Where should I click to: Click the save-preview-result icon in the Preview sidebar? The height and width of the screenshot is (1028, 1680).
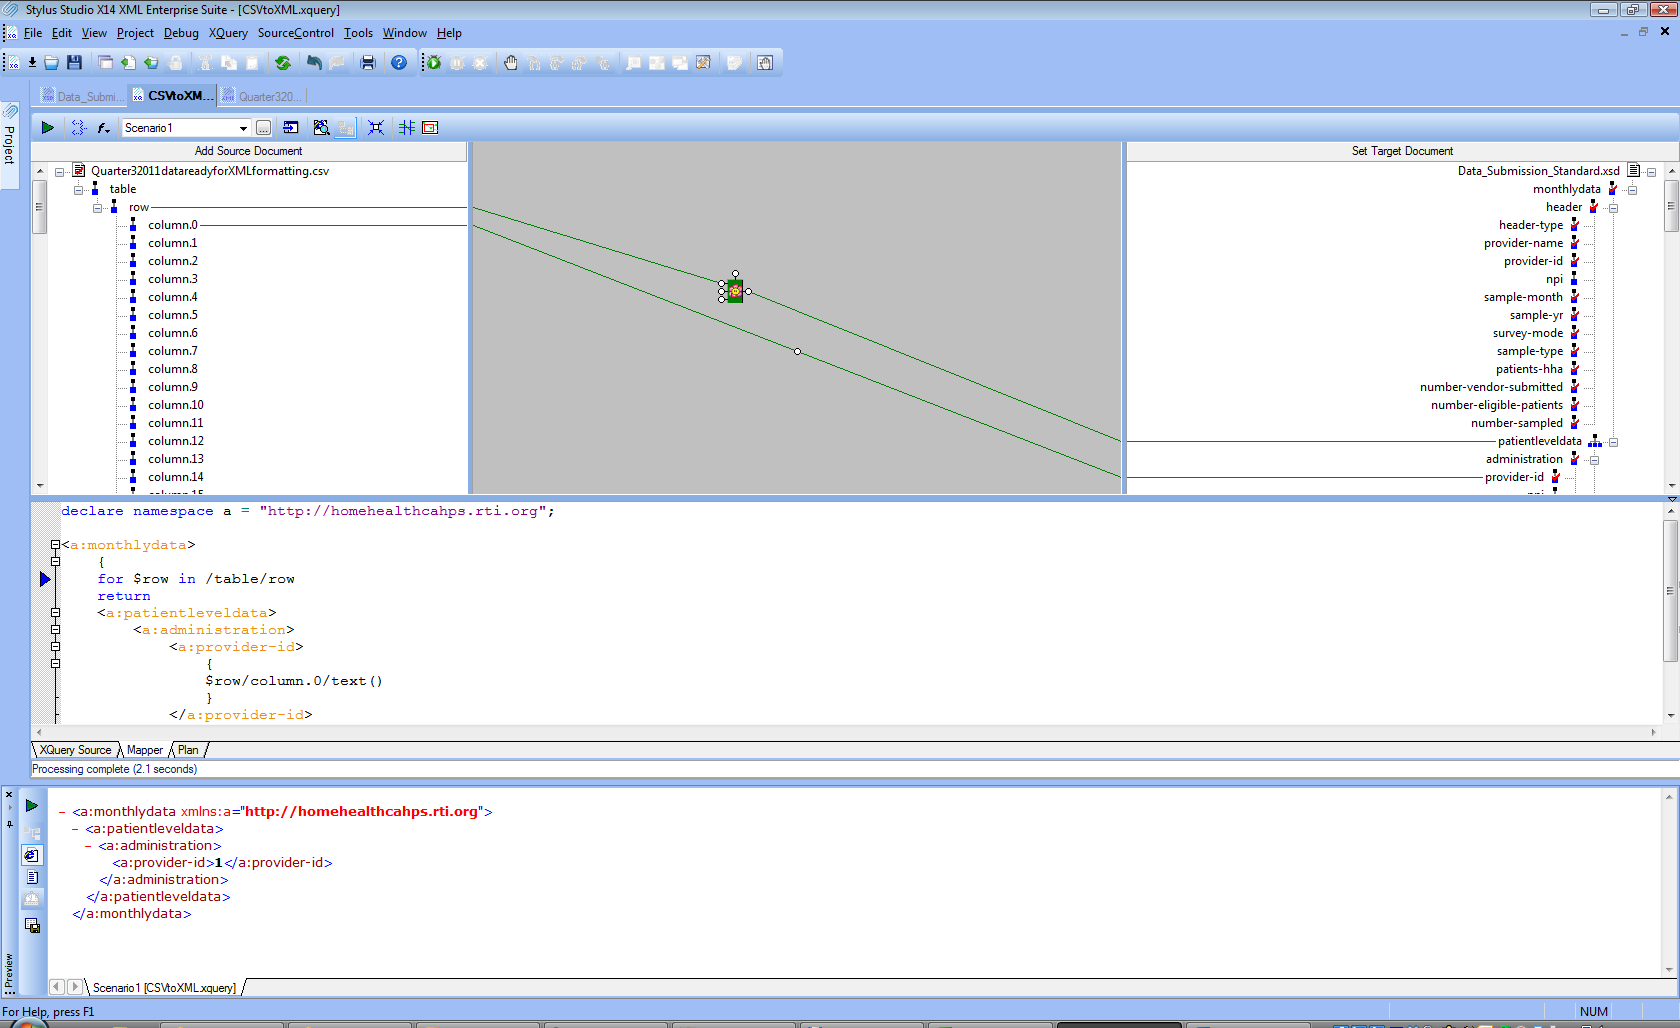[32, 926]
